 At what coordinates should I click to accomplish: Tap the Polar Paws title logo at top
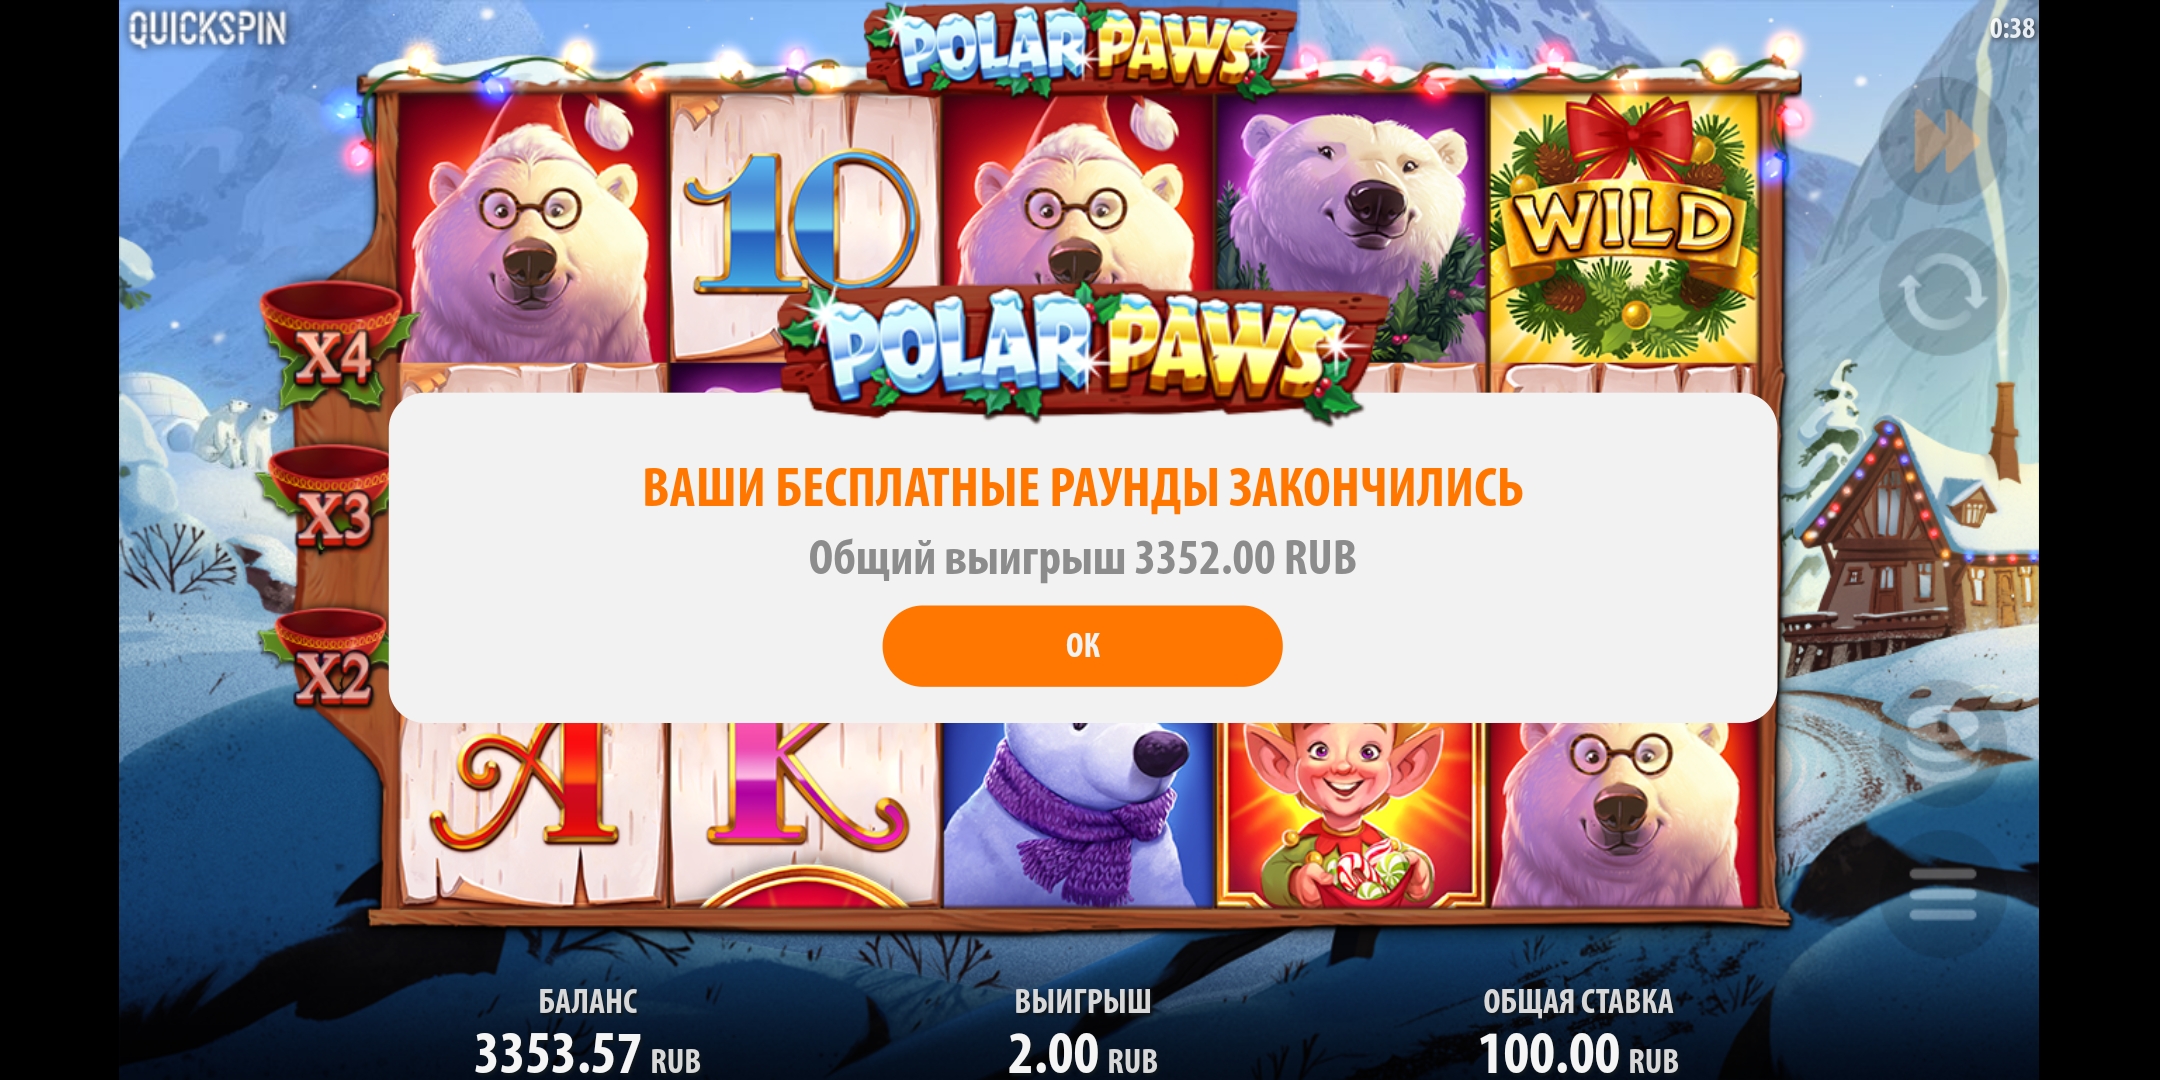point(1078,46)
